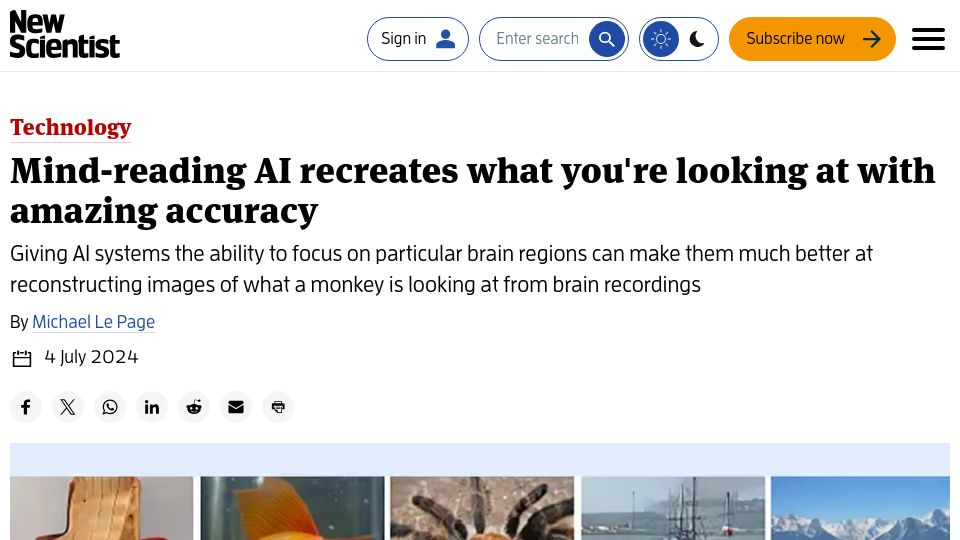Click the subheading about brain regions
Image resolution: width=960 pixels, height=540 pixels.
click(441, 269)
